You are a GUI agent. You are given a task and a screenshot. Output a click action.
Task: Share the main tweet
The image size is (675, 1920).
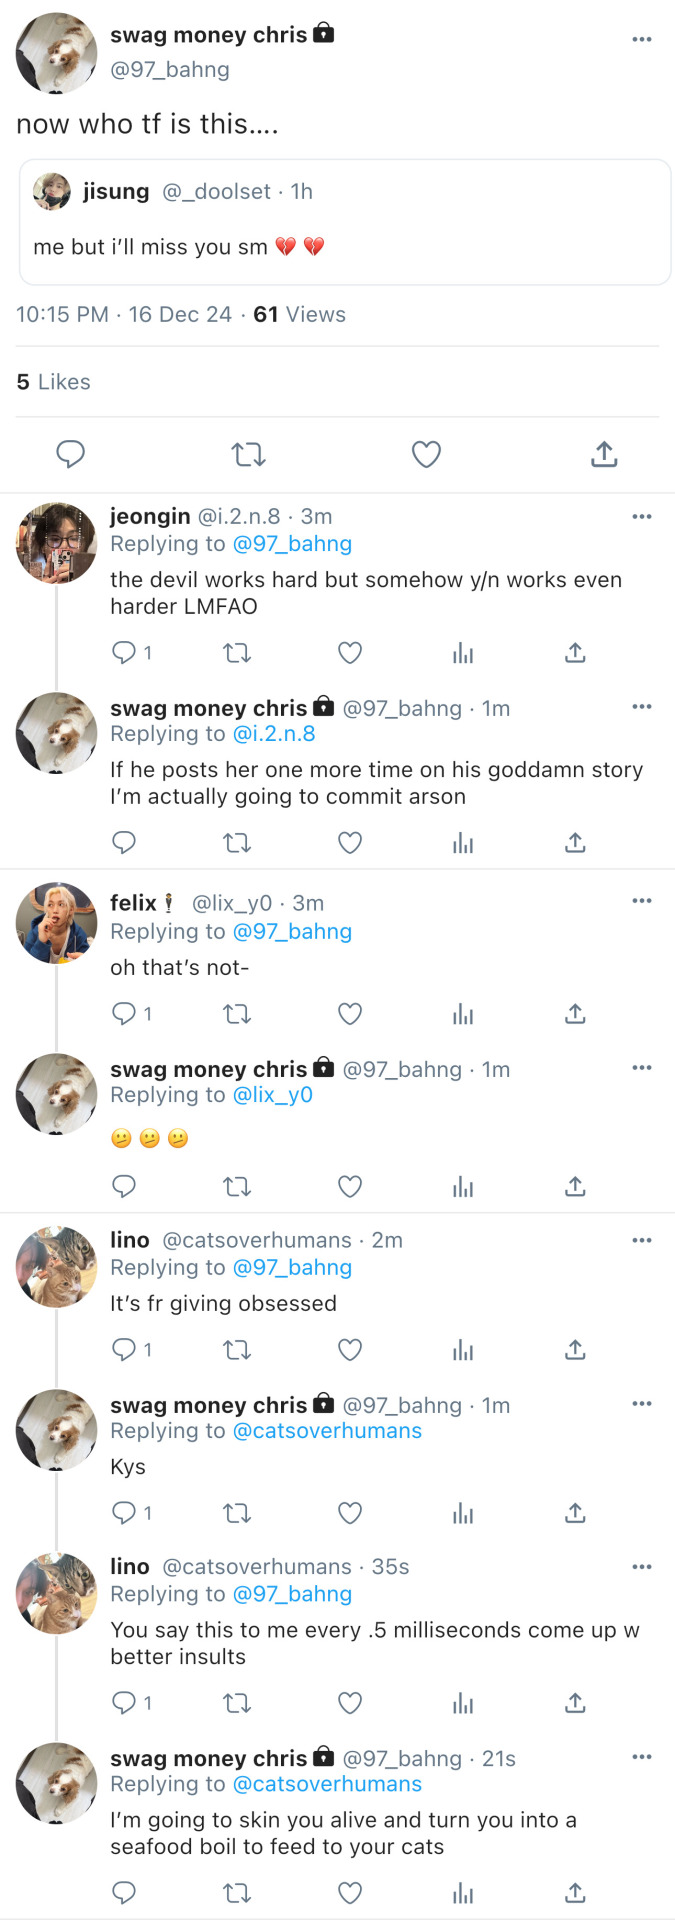pyautogui.click(x=604, y=455)
